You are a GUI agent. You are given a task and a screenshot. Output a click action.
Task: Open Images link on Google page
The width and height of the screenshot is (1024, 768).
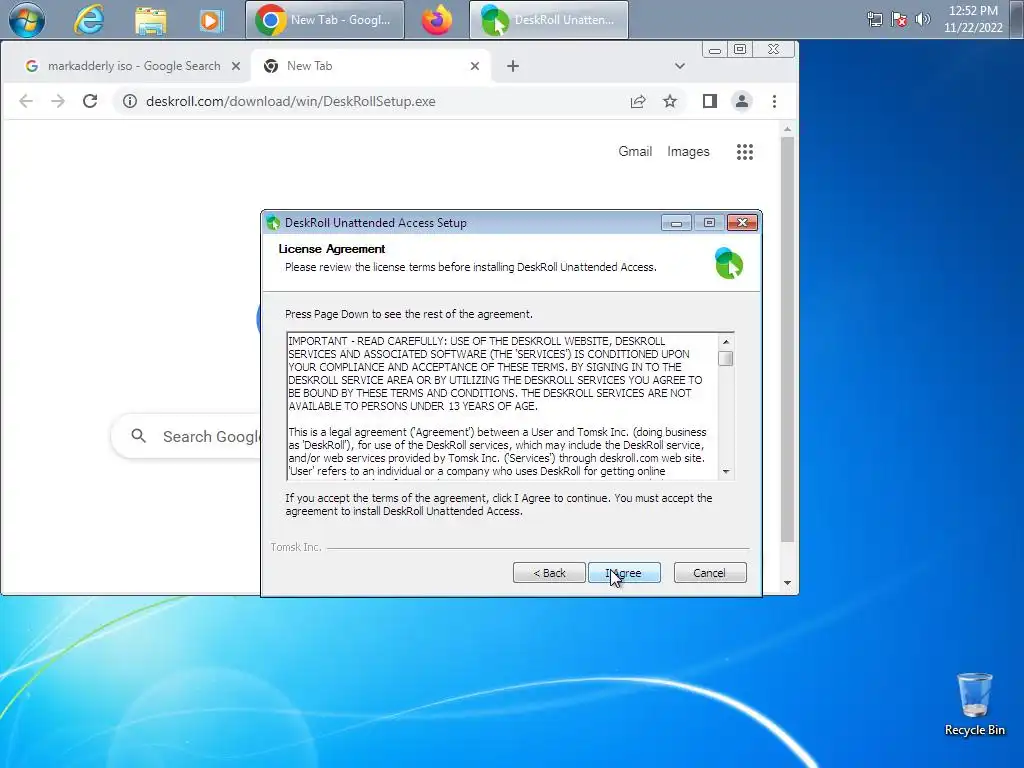(688, 152)
